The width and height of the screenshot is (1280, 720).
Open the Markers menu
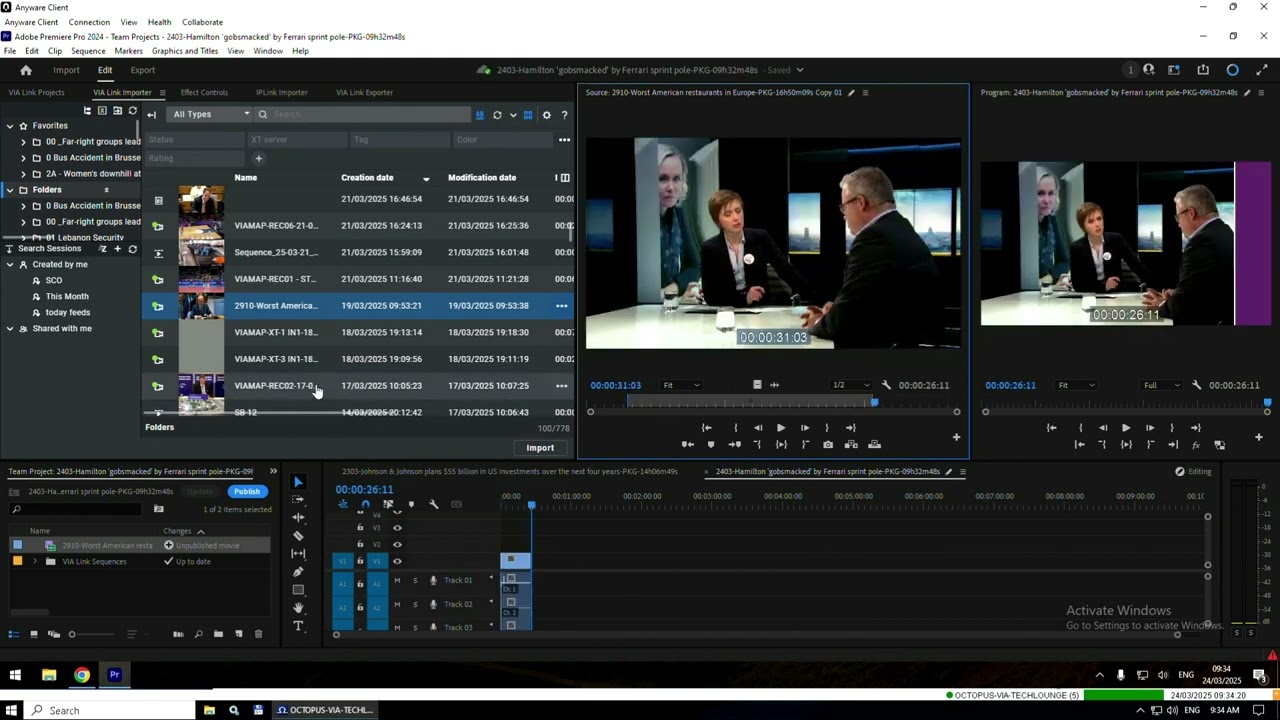tap(128, 51)
